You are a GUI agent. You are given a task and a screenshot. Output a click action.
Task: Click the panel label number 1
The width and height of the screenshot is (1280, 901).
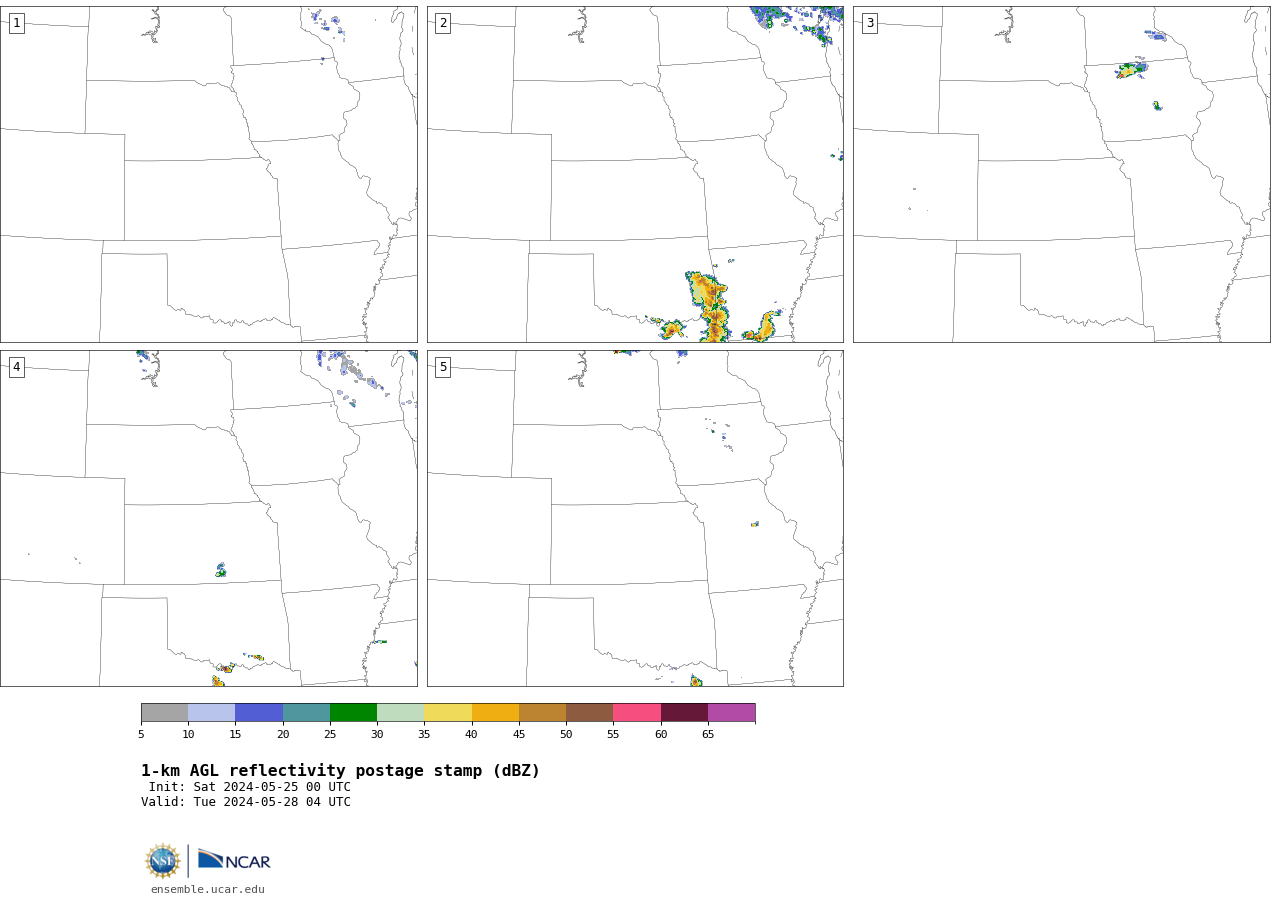(x=16, y=23)
